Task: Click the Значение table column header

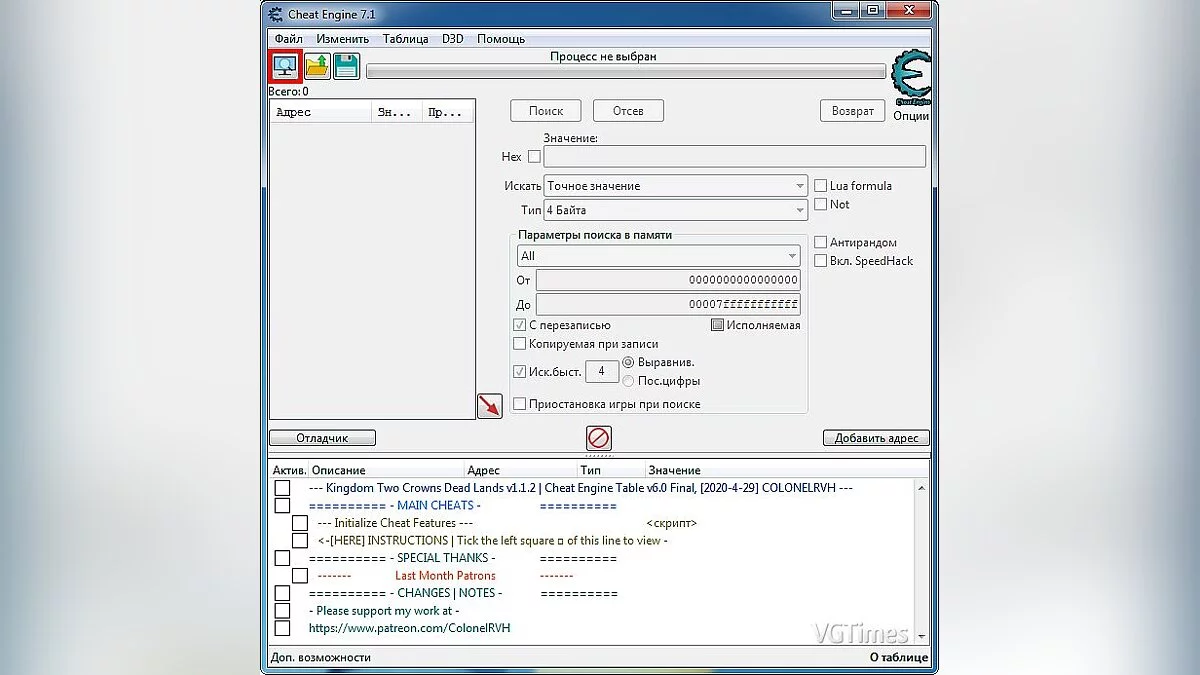Action: 787,470
